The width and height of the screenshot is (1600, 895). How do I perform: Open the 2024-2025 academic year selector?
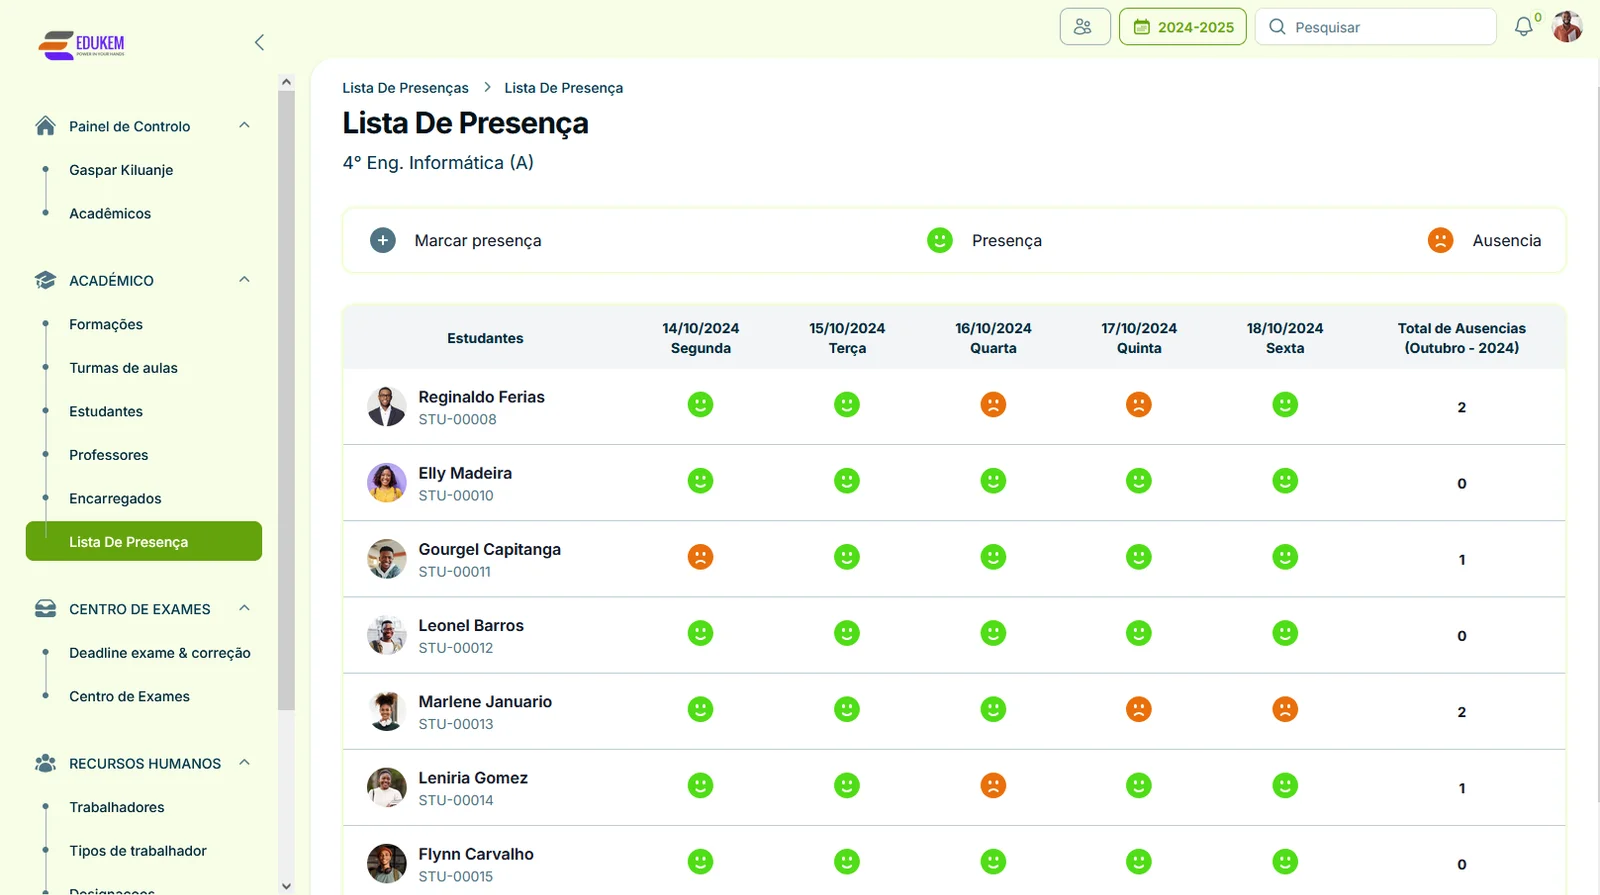(x=1182, y=27)
